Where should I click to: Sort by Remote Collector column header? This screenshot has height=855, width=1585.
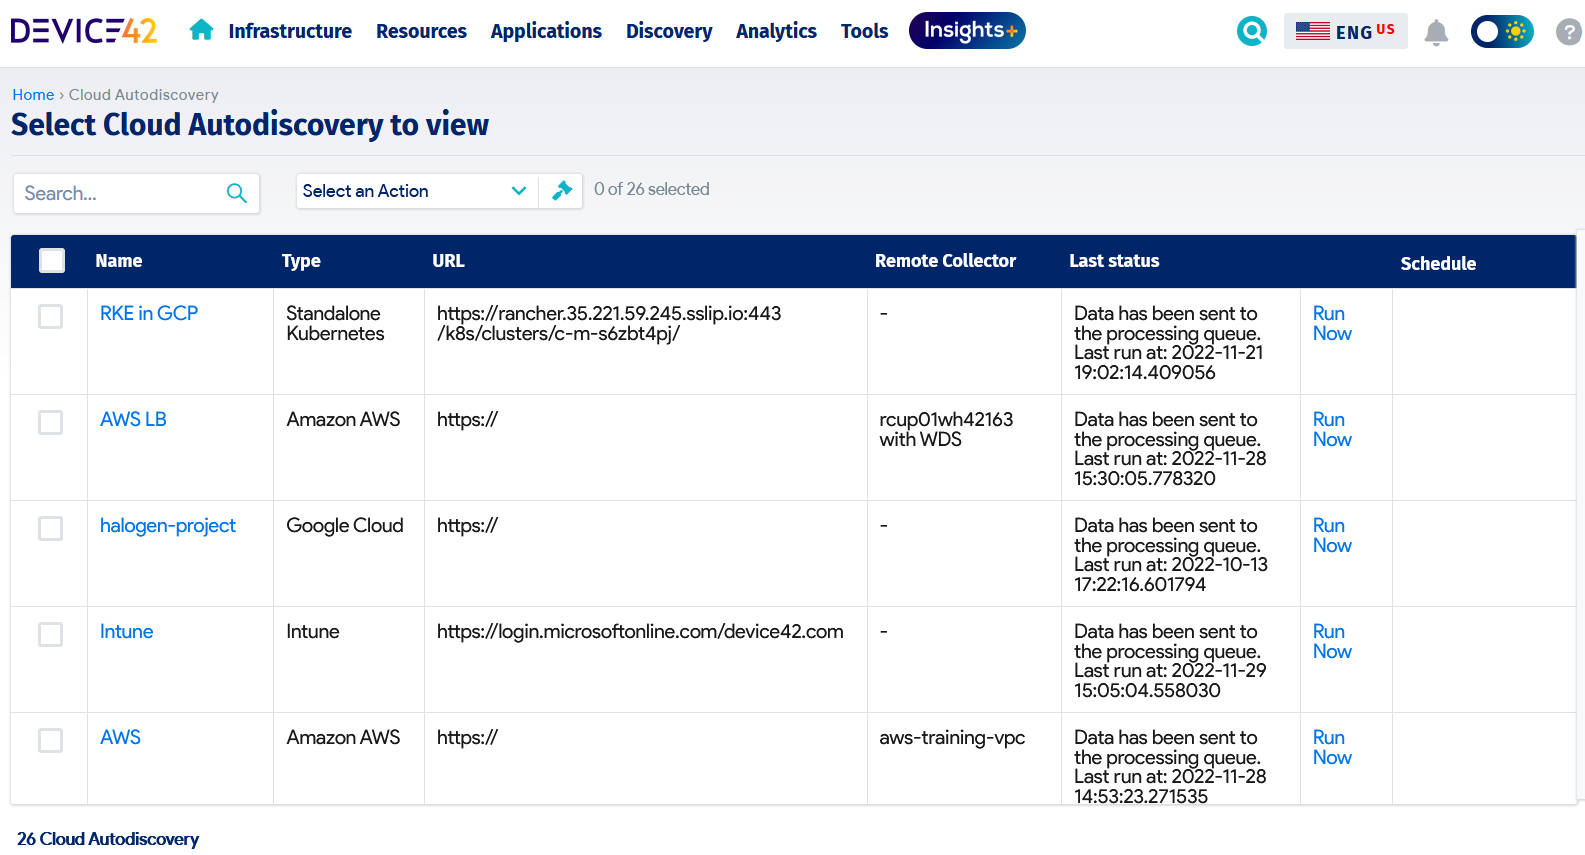click(x=945, y=261)
